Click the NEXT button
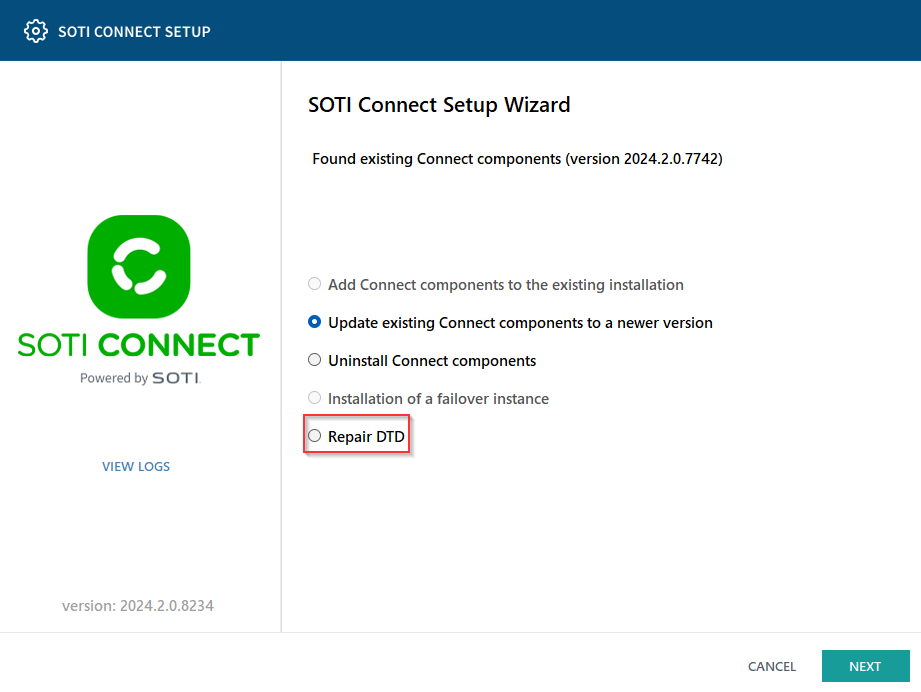Image resolution: width=921 pixels, height=692 pixels. click(x=865, y=666)
